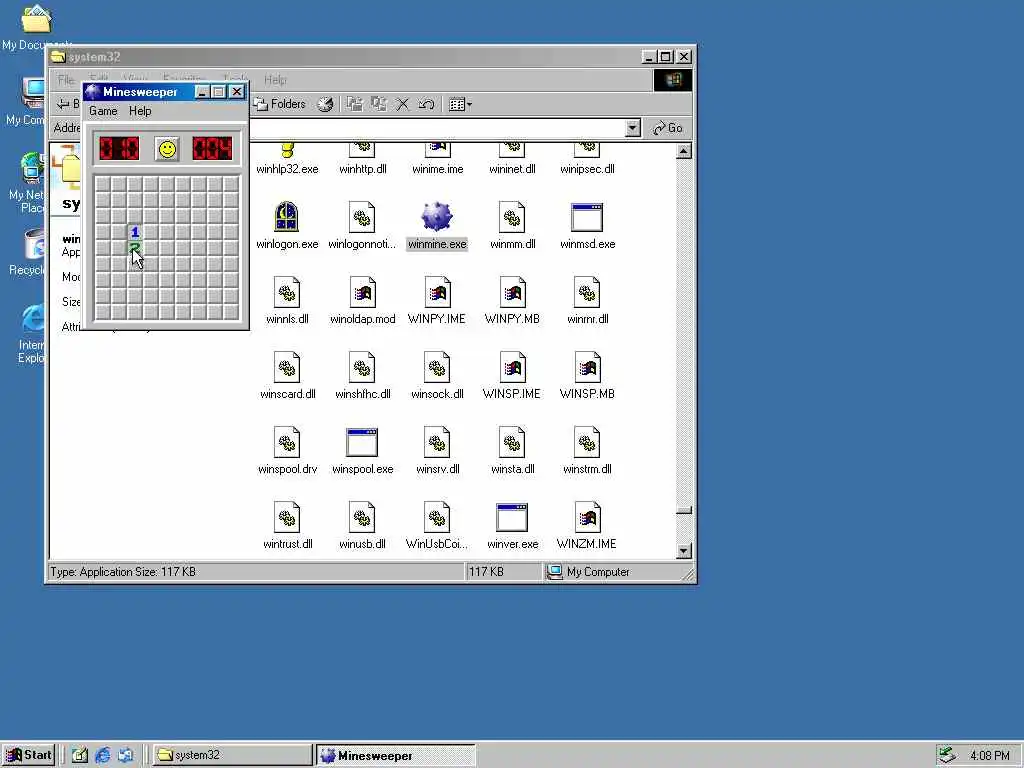
Task: Select the winsta.dll file icon
Action: [x=512, y=442]
